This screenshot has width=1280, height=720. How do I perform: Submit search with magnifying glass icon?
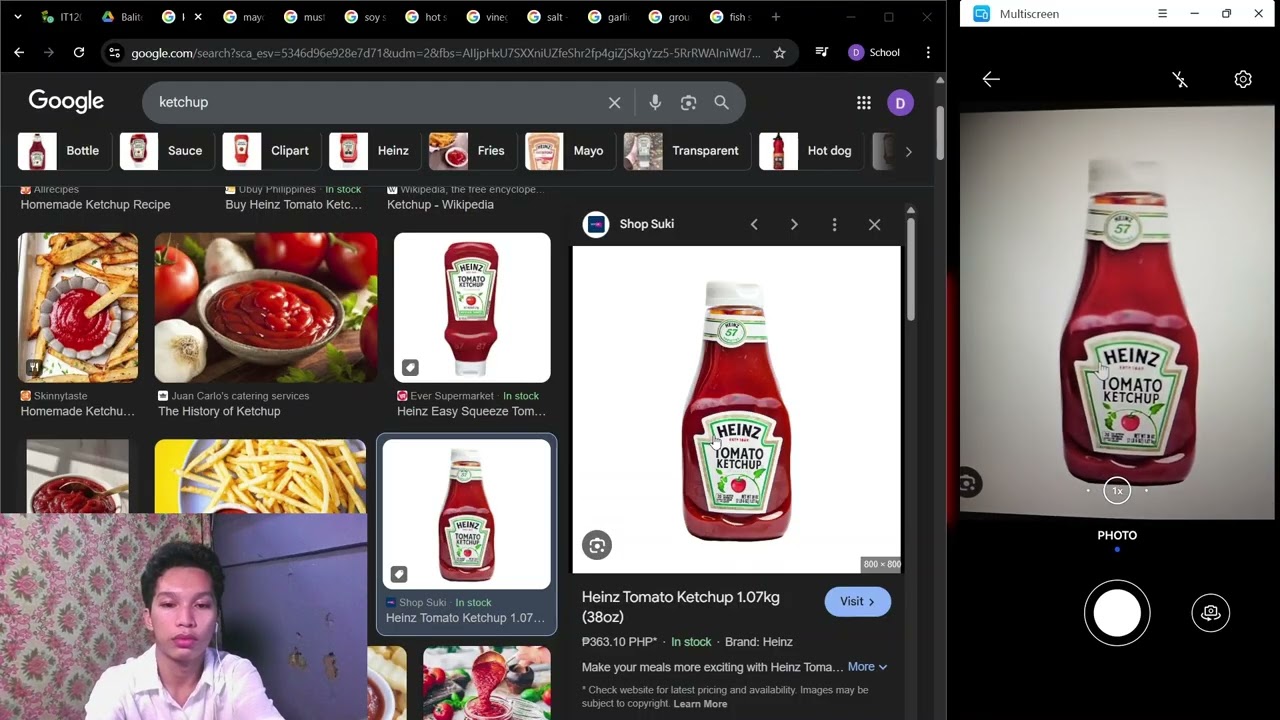click(721, 102)
